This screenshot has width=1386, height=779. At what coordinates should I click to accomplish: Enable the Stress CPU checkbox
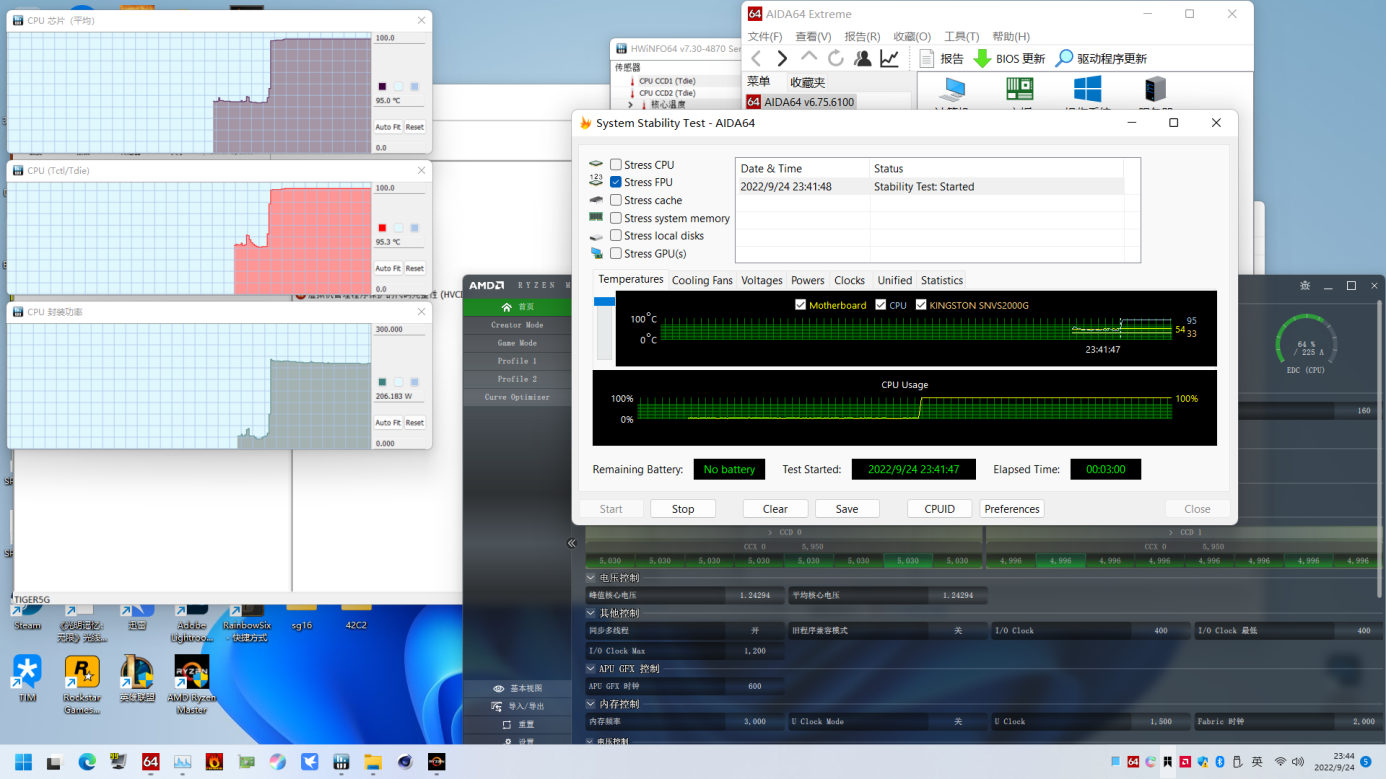tap(616, 165)
